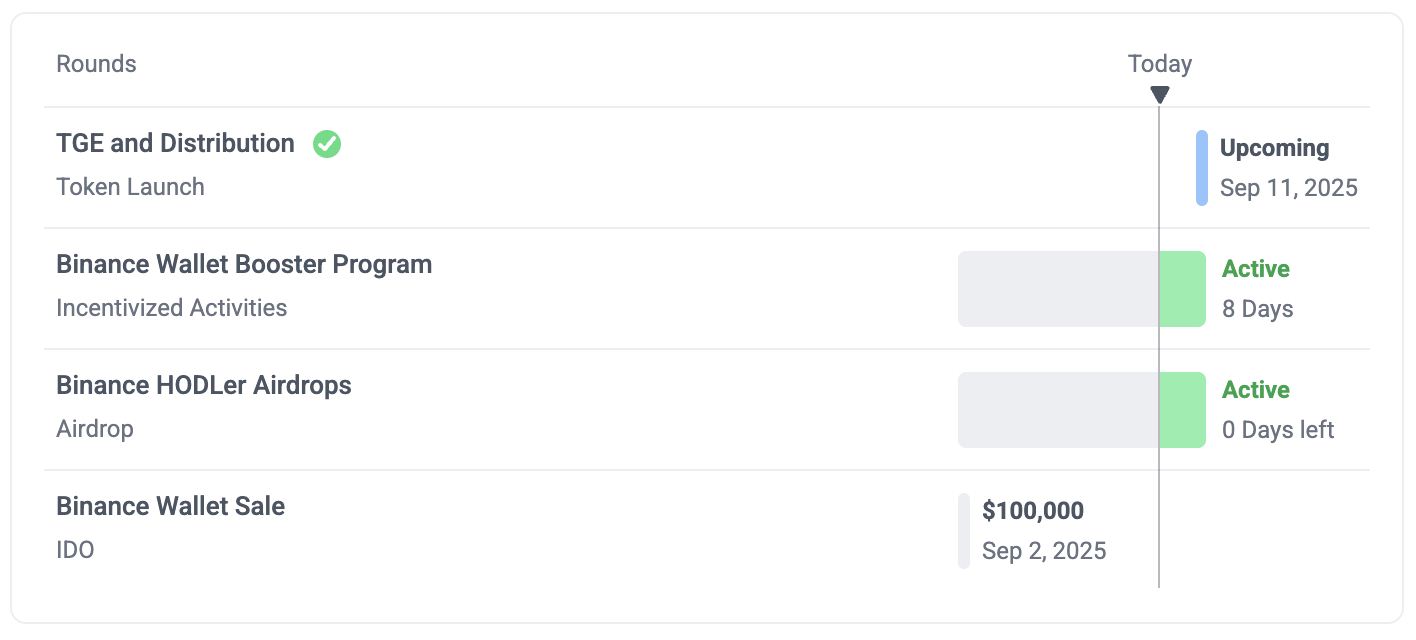Open the Binance Wallet Sale round
Image resolution: width=1416 pixels, height=640 pixels.
[170, 507]
